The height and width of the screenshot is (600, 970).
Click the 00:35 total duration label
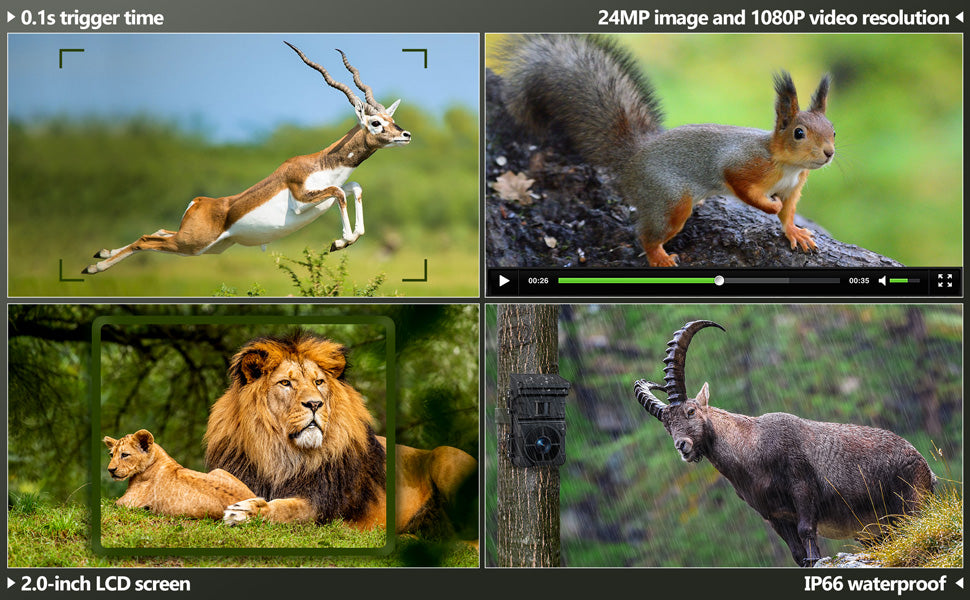click(x=858, y=281)
